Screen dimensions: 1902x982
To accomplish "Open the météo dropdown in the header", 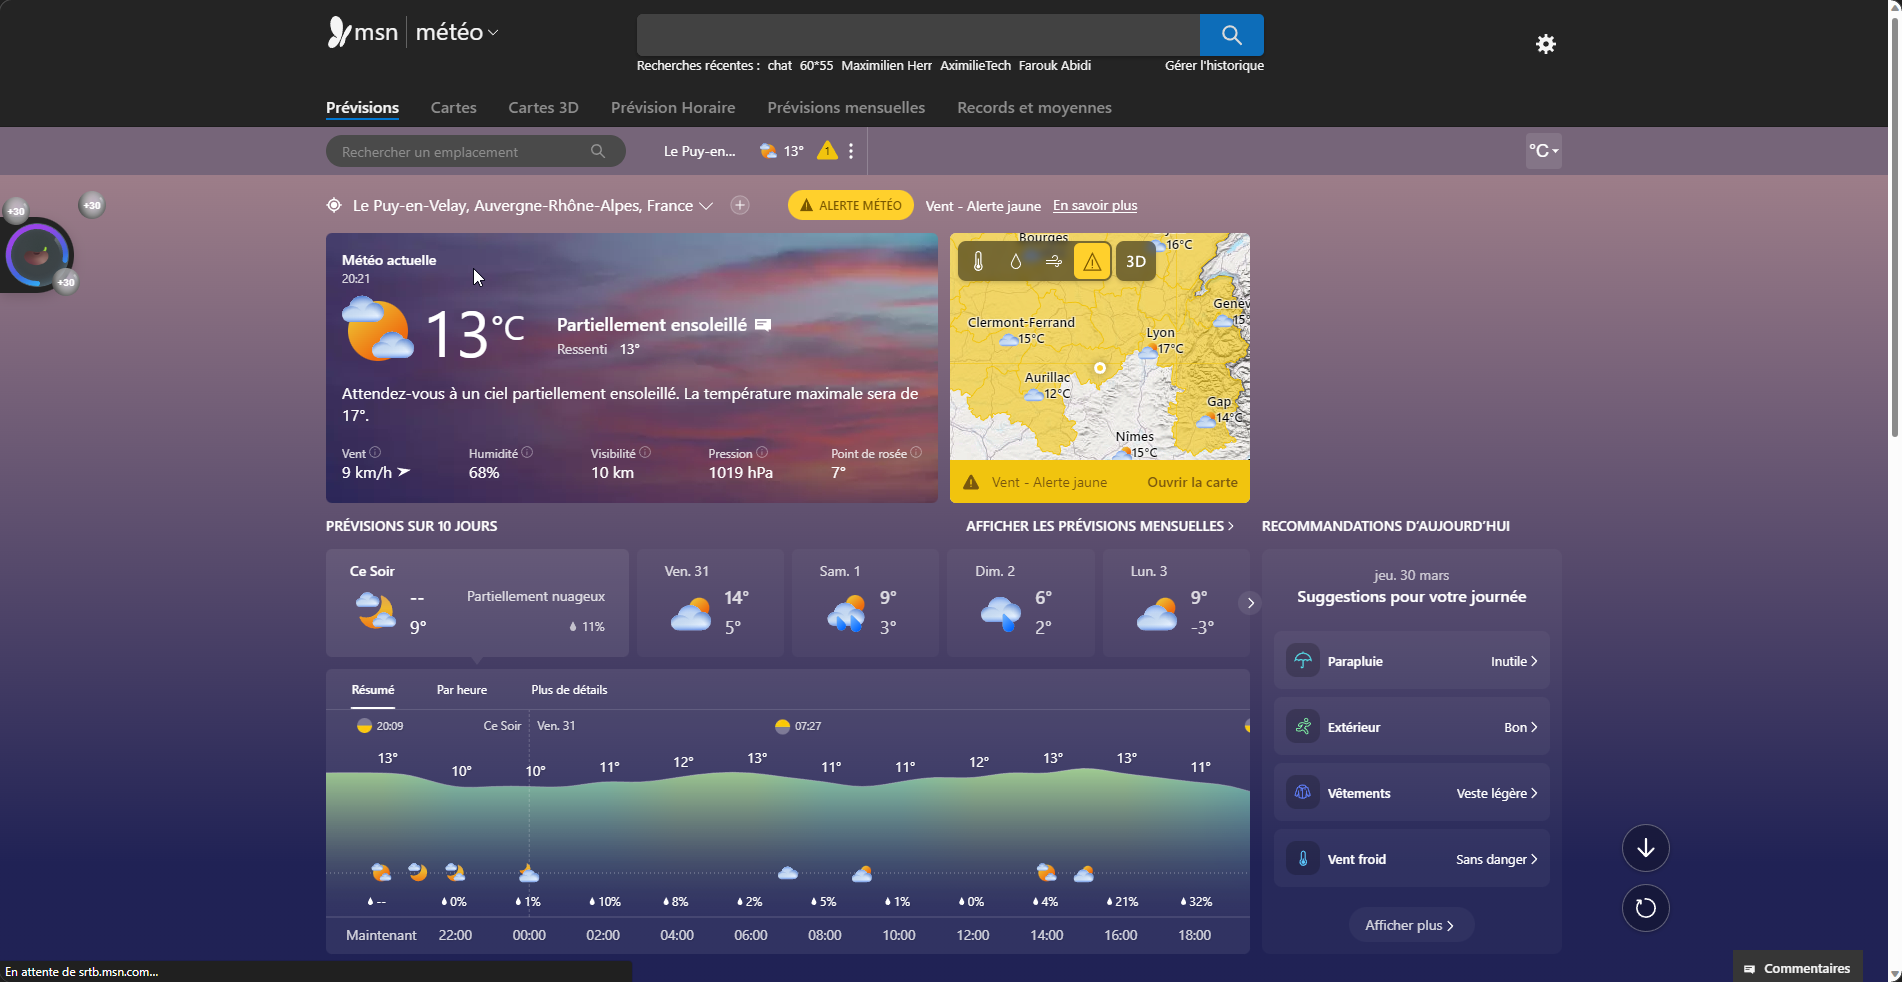I will [x=457, y=32].
